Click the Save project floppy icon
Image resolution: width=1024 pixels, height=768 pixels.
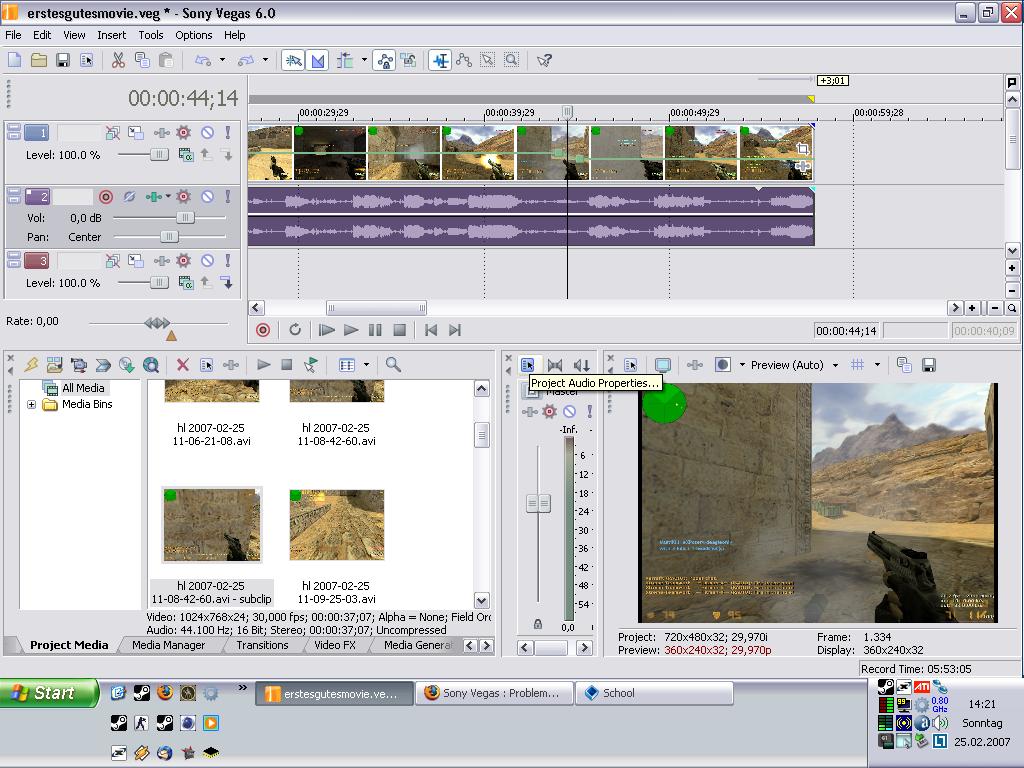(x=62, y=60)
